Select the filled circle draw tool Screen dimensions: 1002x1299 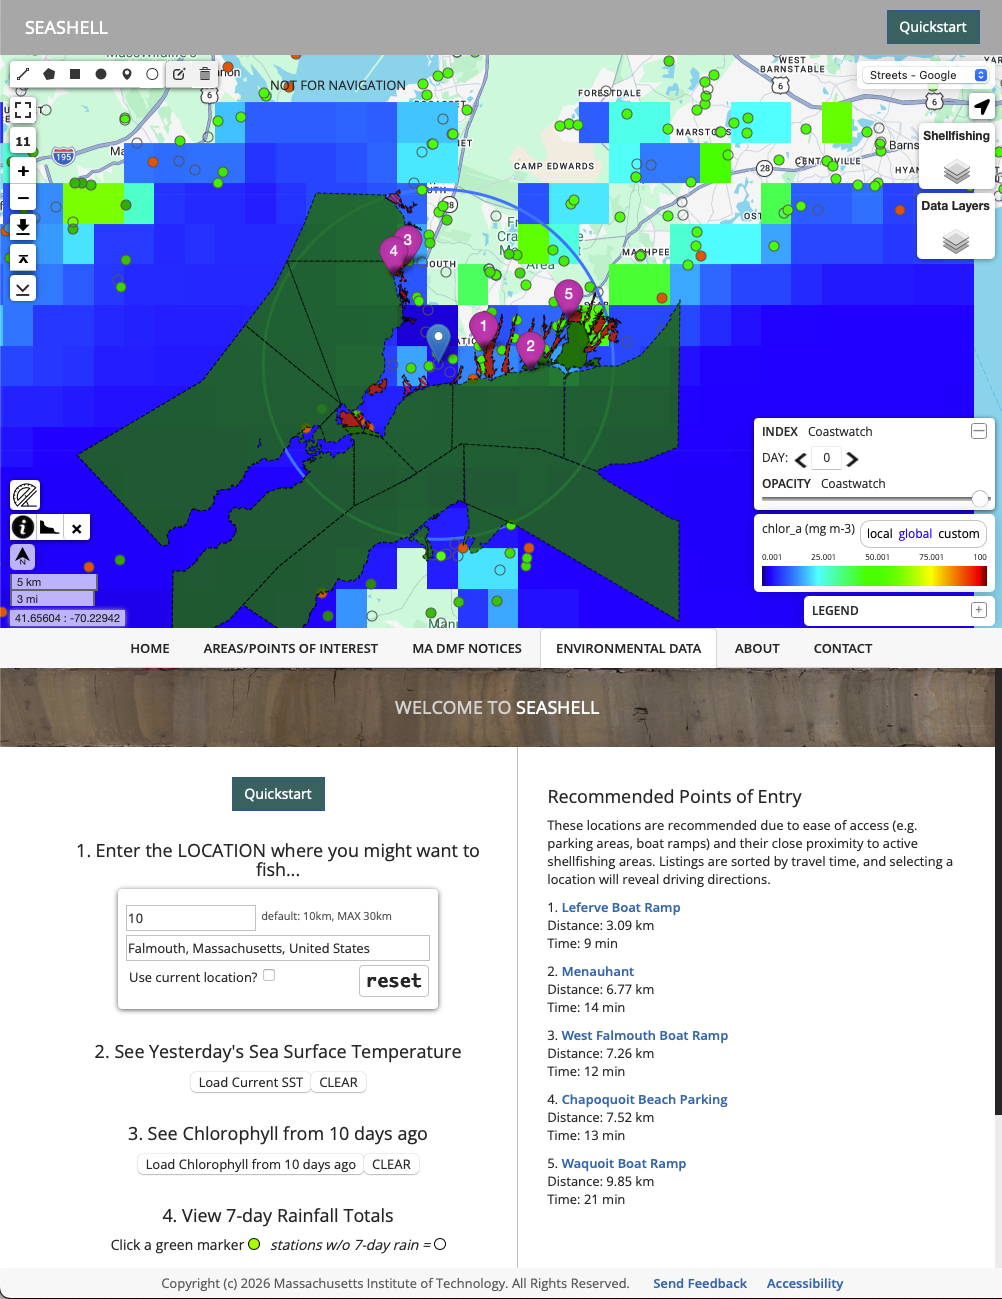coord(101,74)
